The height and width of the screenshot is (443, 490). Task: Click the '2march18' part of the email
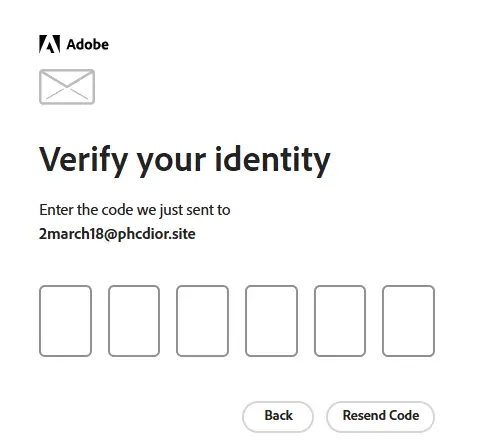pos(71,234)
